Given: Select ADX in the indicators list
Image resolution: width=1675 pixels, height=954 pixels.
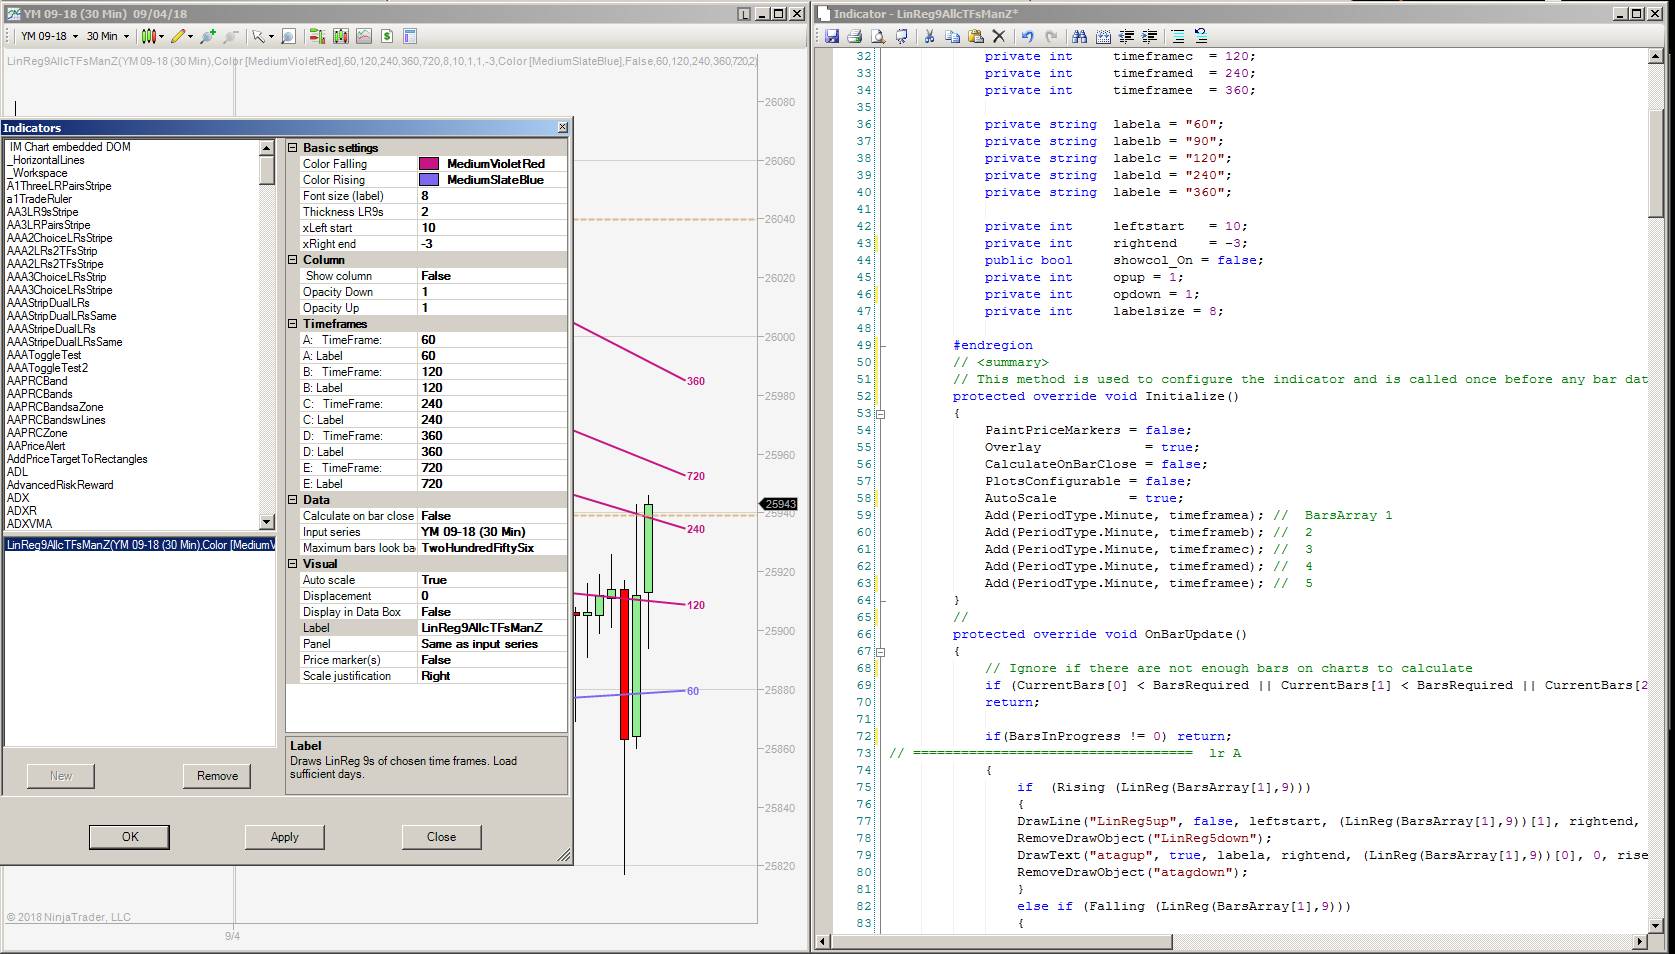Looking at the screenshot, I should coord(18,498).
